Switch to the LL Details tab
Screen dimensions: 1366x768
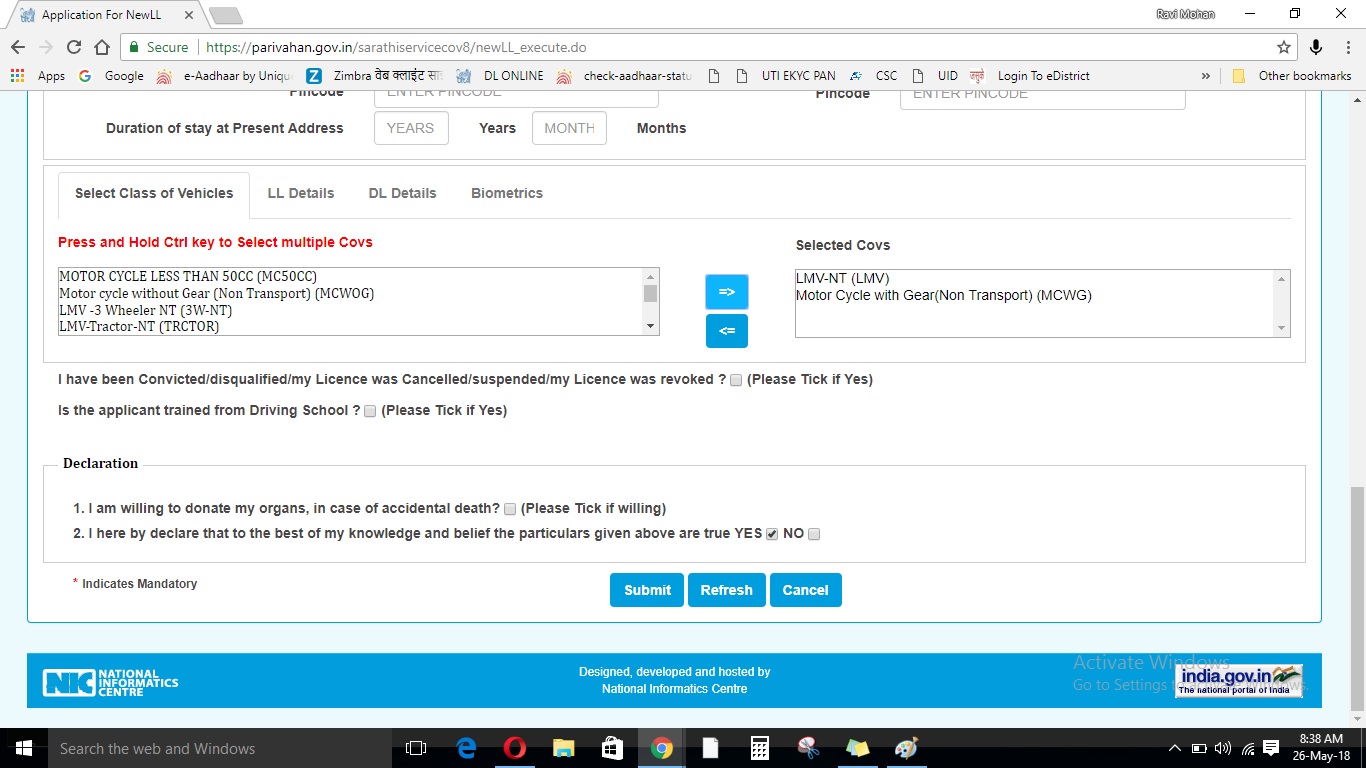point(300,193)
